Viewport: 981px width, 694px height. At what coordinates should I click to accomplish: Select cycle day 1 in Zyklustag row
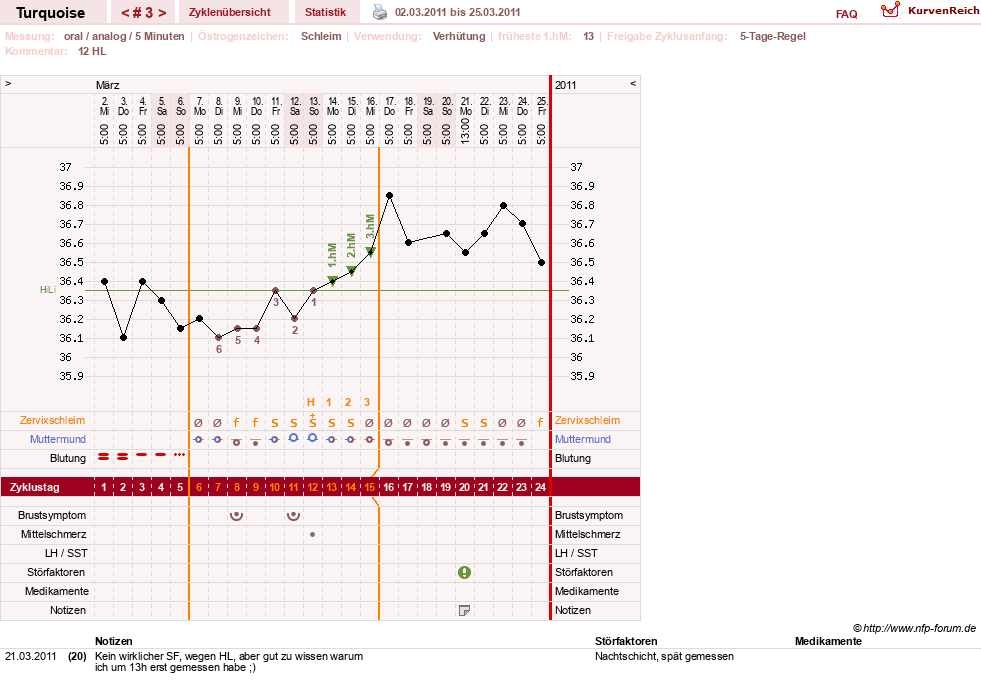tap(104, 487)
